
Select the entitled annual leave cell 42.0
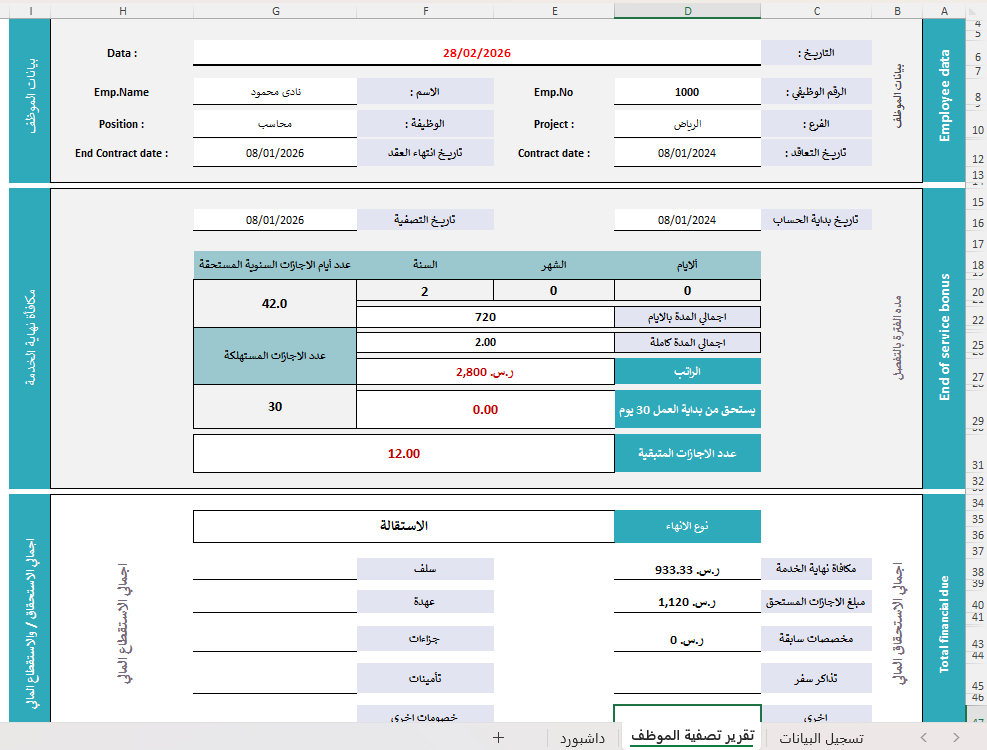274,304
